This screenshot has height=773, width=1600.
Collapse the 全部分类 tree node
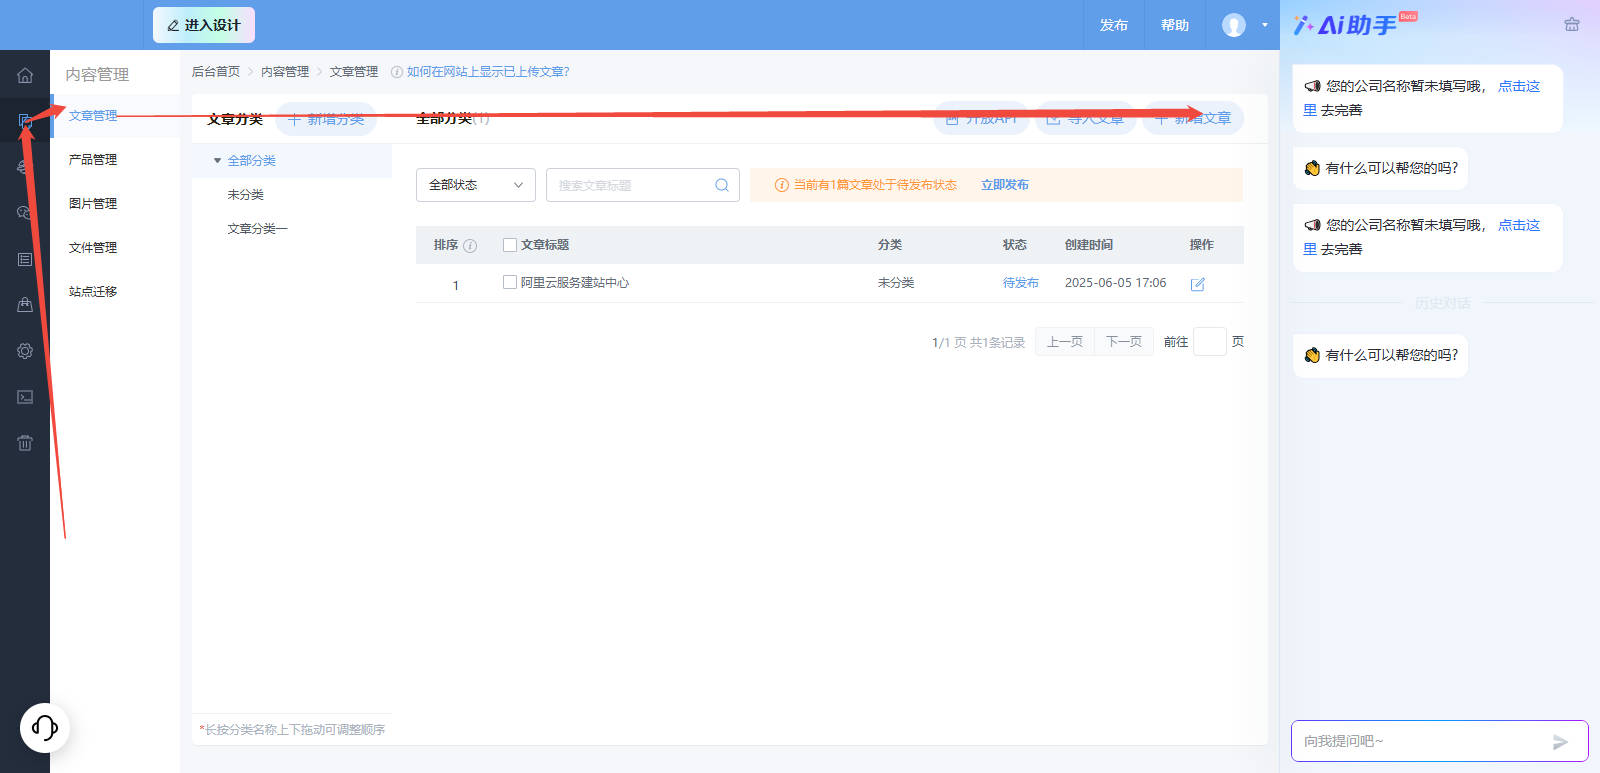(x=217, y=161)
